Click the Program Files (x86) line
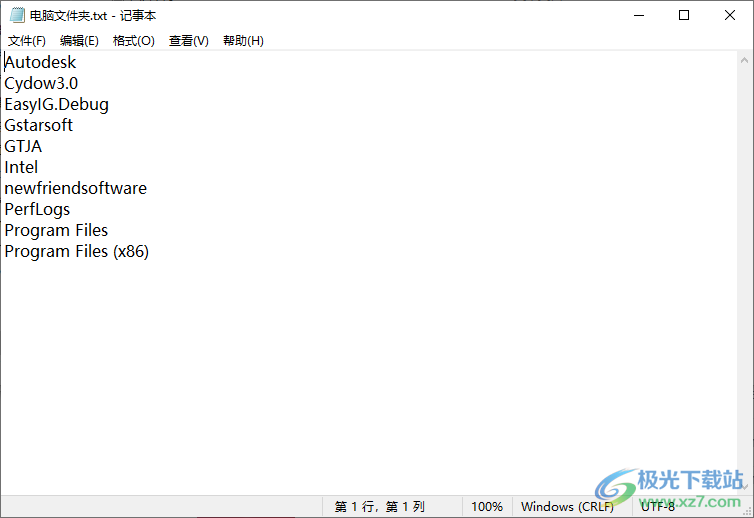Screen dimensions: 754x518 (x=76, y=252)
